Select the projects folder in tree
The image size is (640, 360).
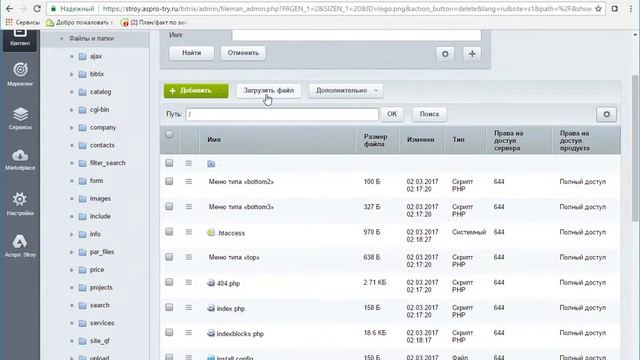[101, 288]
